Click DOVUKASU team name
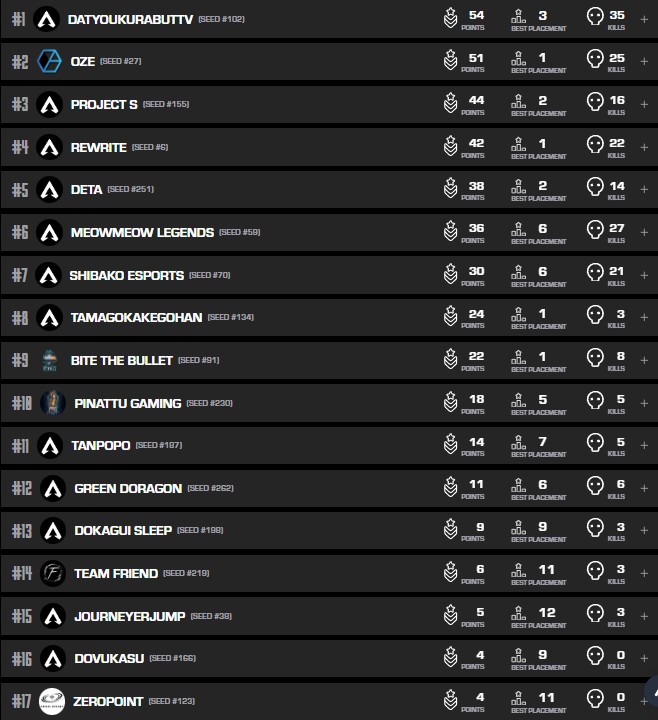 109,658
